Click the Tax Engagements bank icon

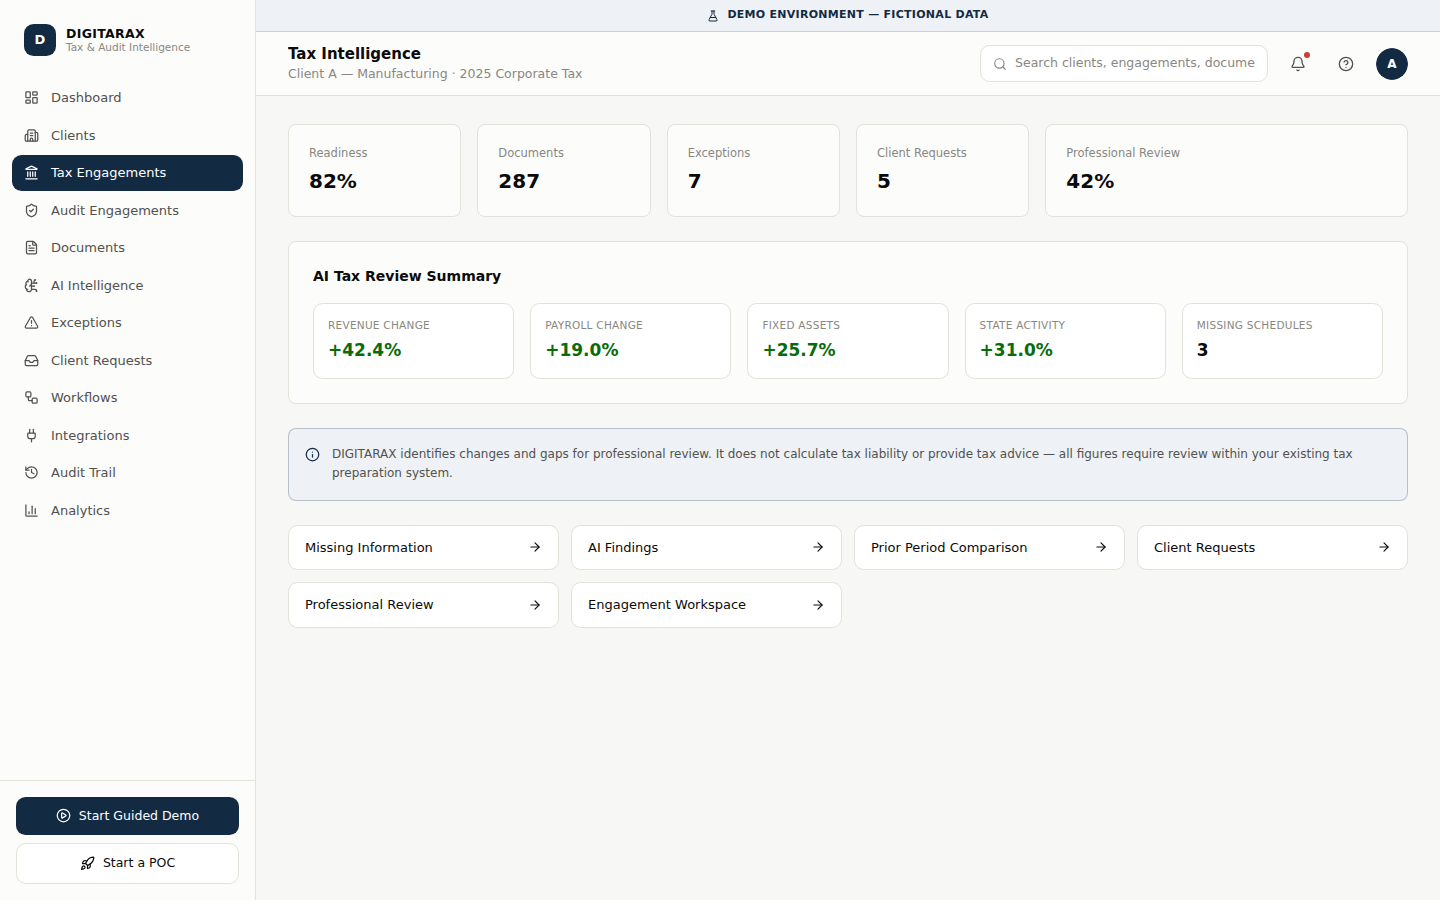click(x=31, y=173)
